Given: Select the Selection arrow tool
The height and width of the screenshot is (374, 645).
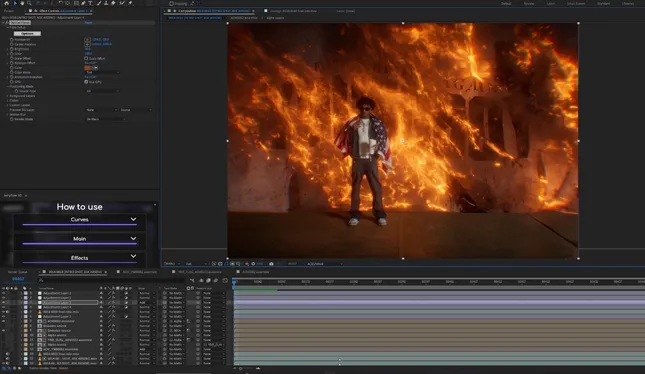Looking at the screenshot, I should point(15,3).
